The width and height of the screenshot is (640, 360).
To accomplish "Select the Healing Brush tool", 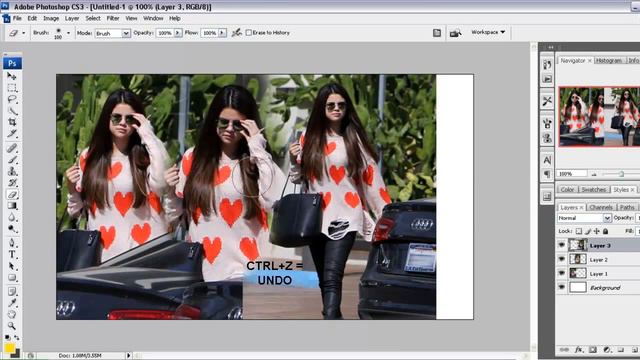I will pos(12,148).
